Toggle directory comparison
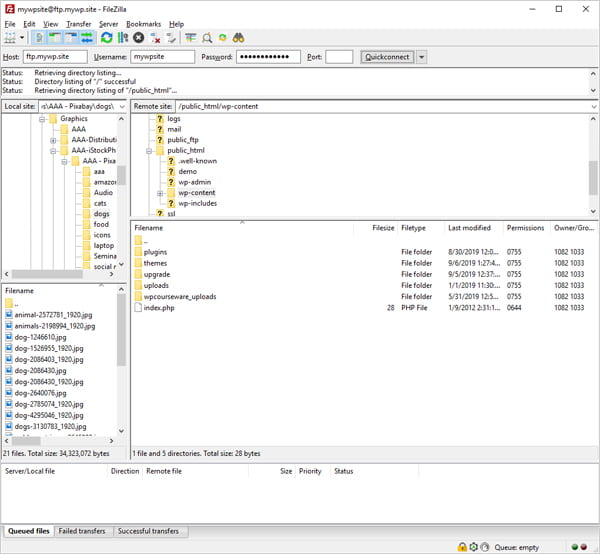Image resolution: width=600 pixels, height=554 pixels. point(207,37)
